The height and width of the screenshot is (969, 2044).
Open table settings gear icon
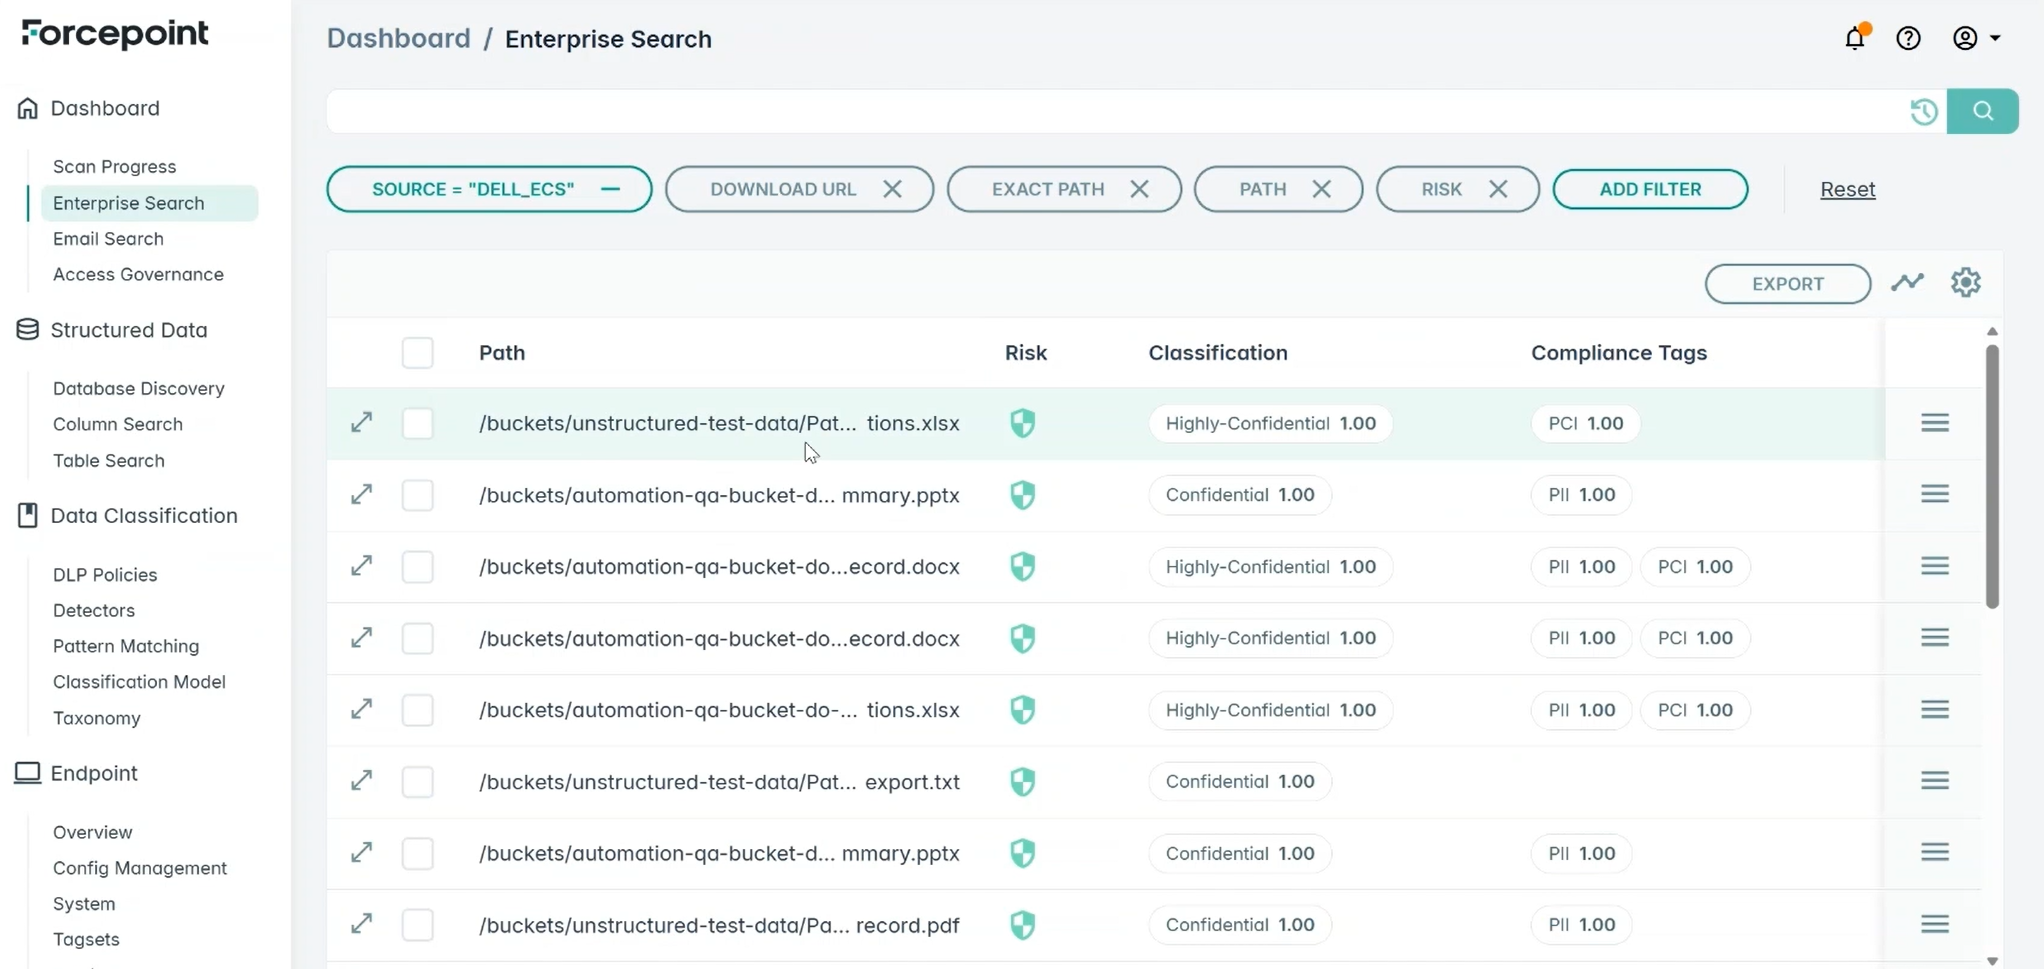[1965, 283]
